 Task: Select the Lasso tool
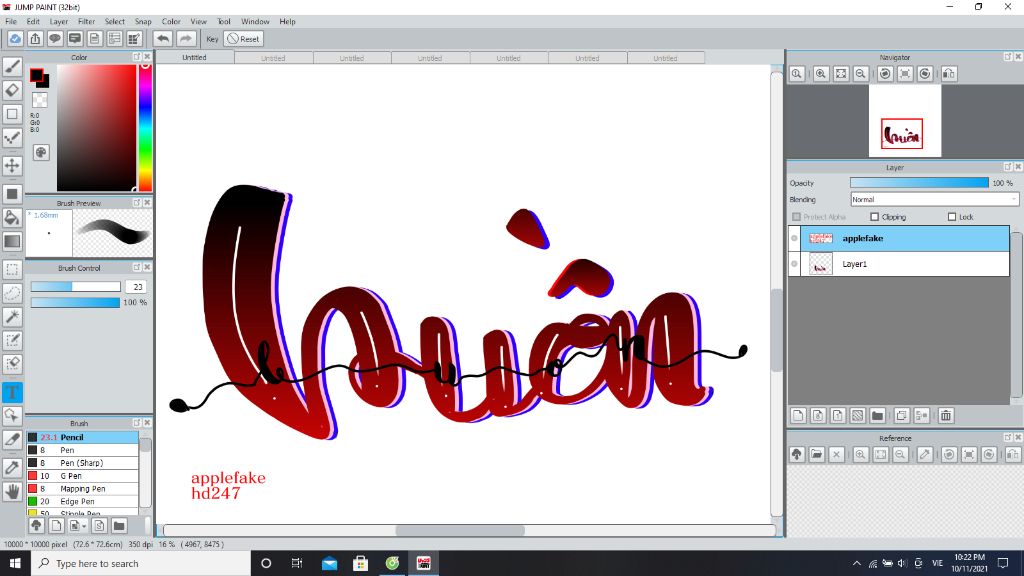[x=12, y=293]
